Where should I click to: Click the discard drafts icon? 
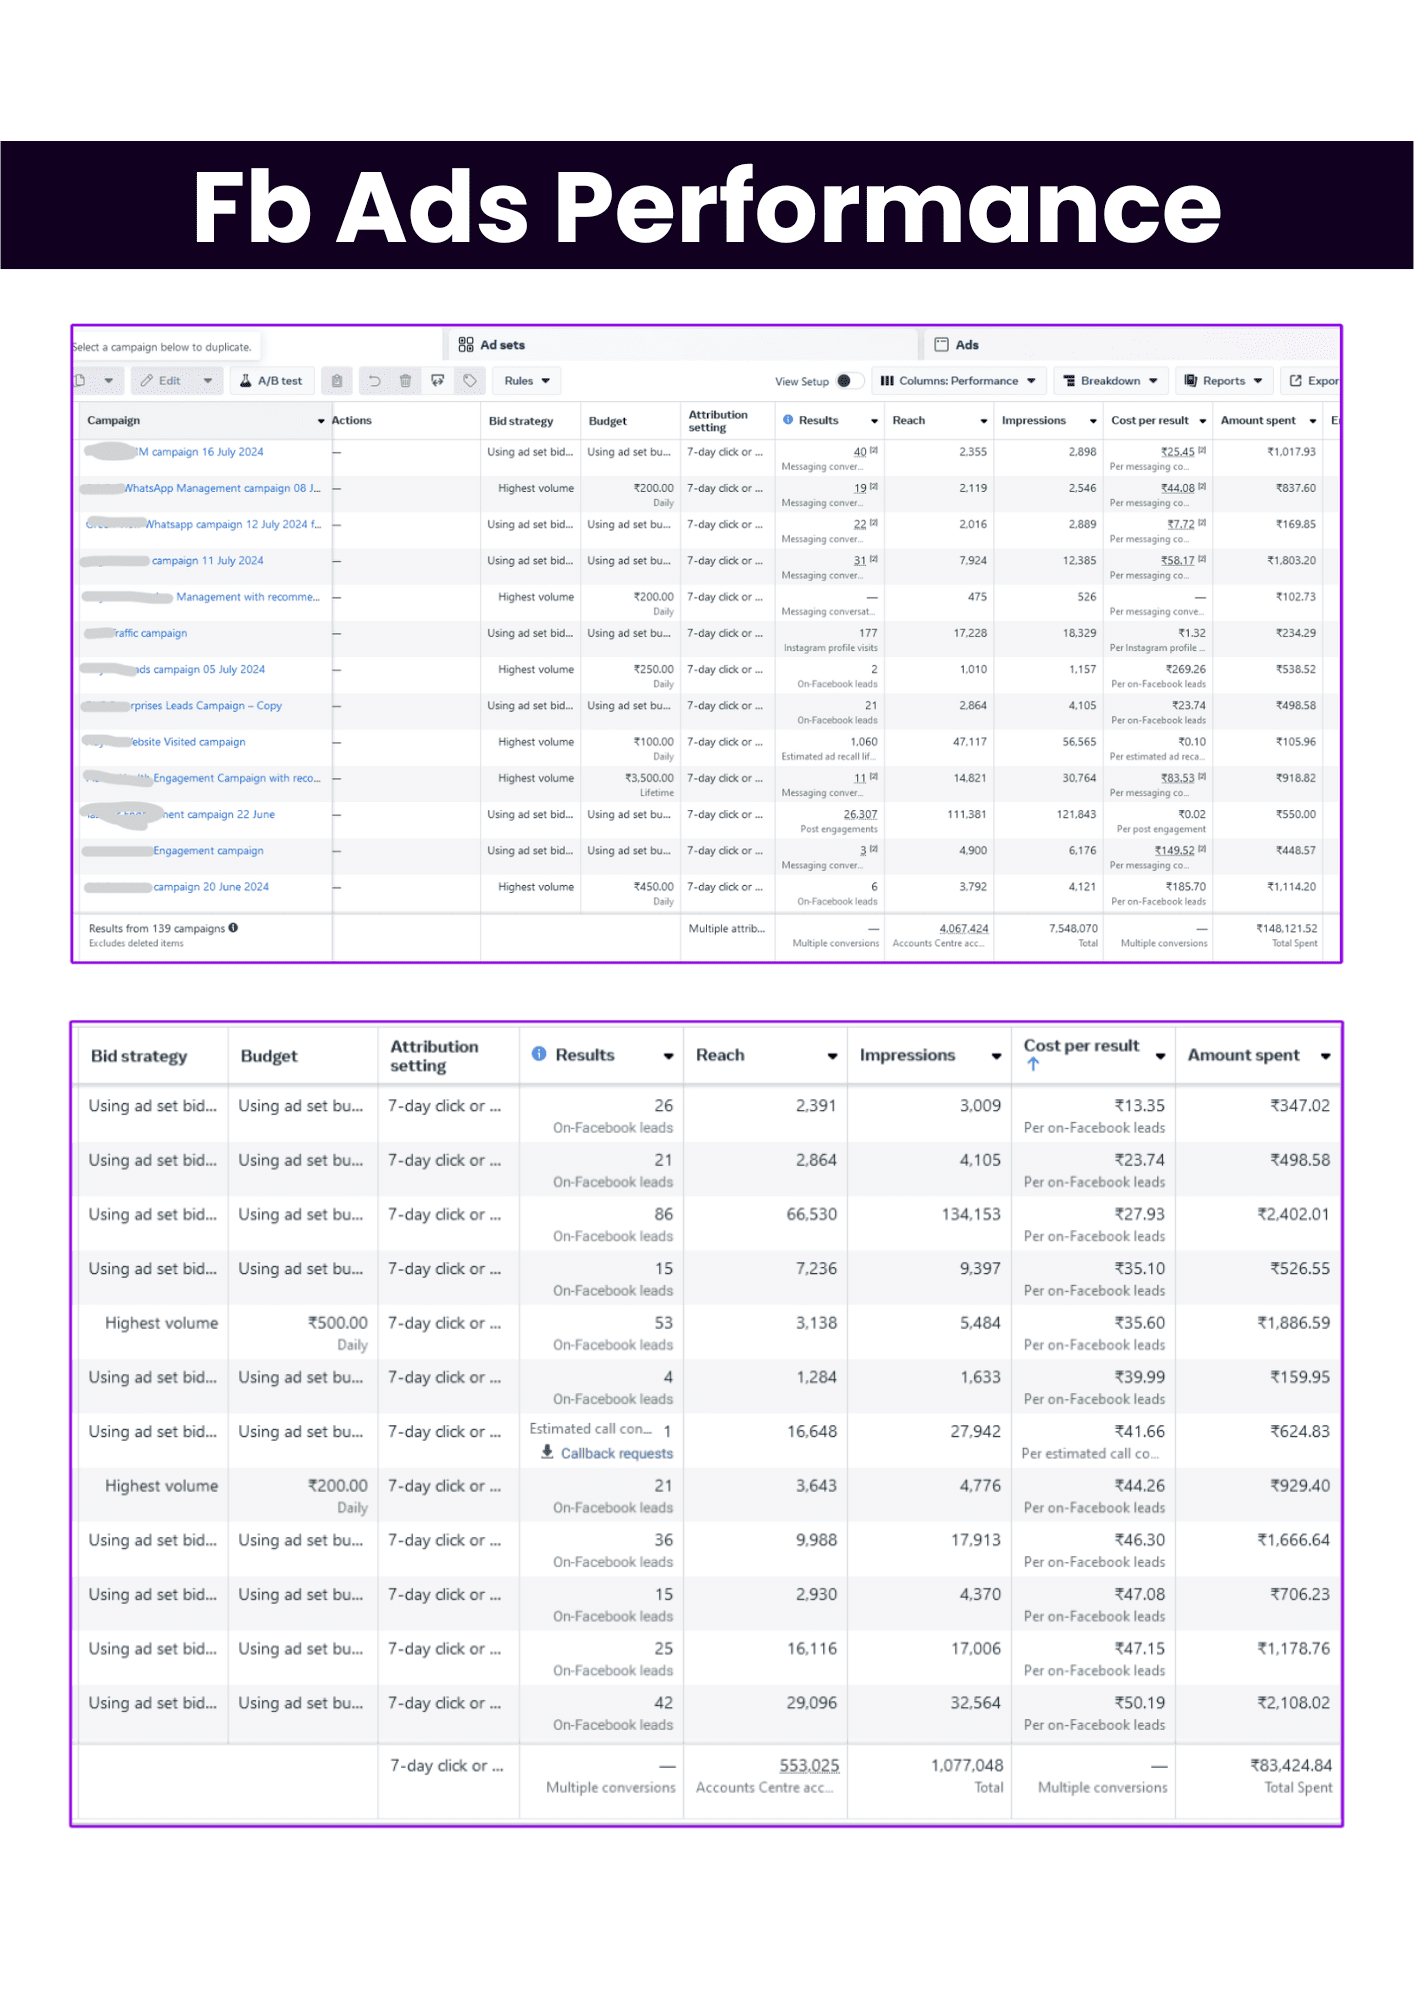click(437, 381)
